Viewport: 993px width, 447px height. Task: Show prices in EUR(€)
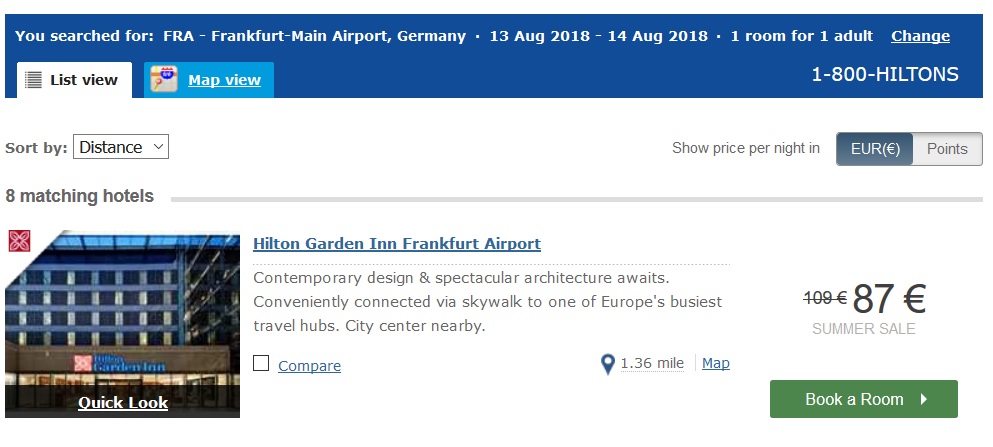coord(875,149)
